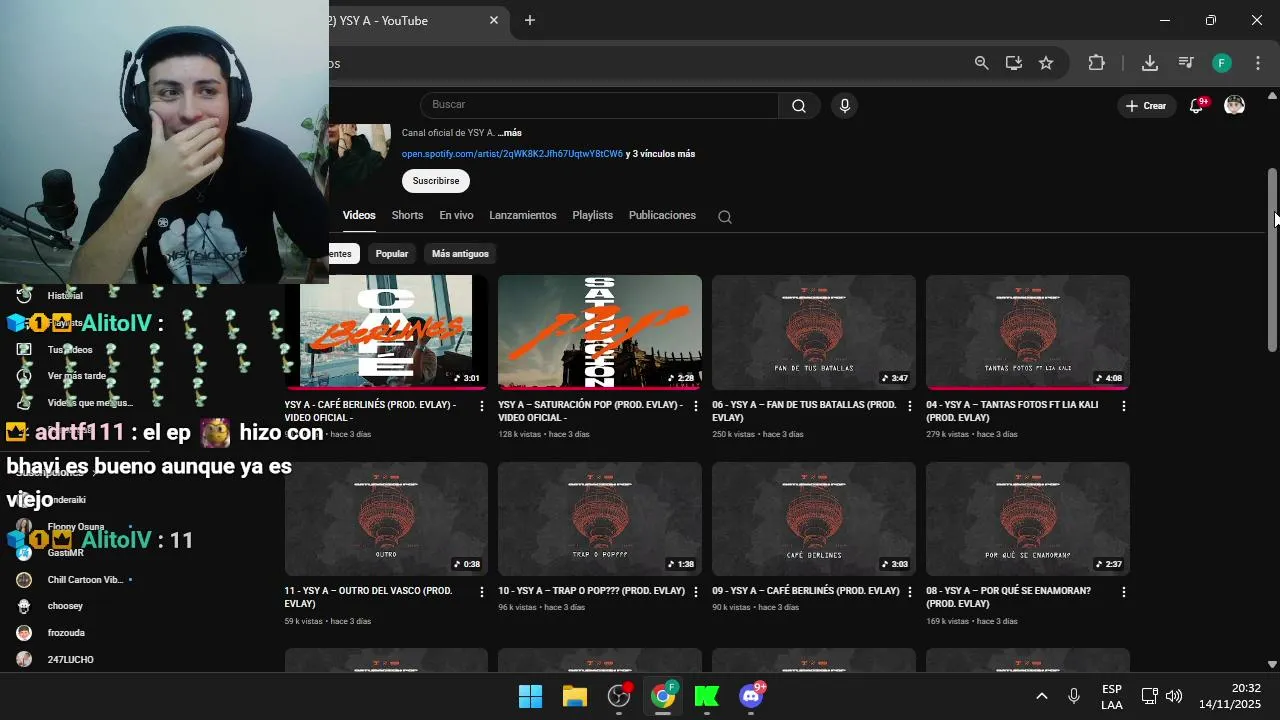Viewport: 1280px width, 720px height.
Task: Switch to the Lanzamientos tab
Action: (x=522, y=215)
